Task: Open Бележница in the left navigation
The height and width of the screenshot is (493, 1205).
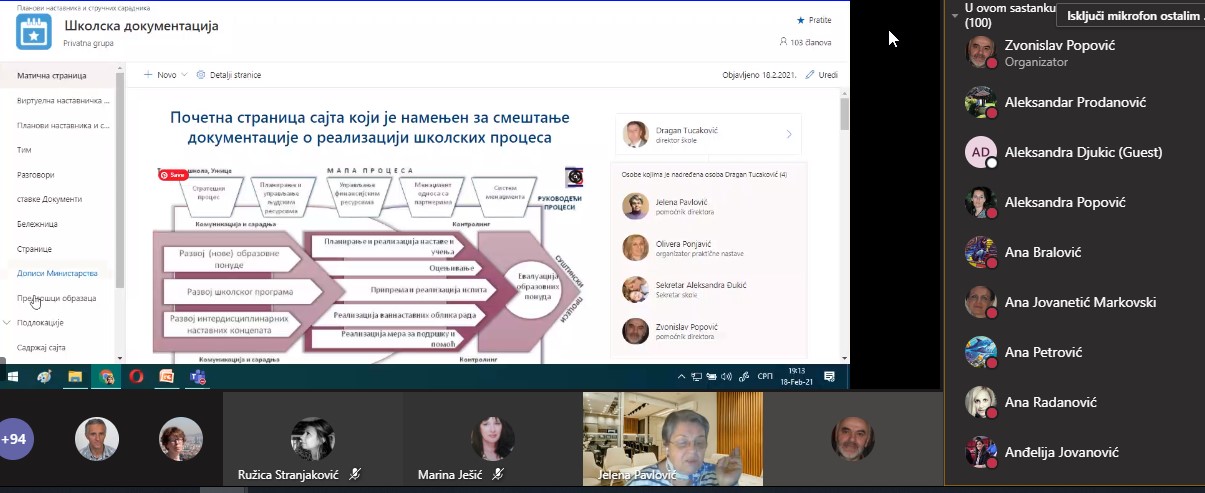Action: (x=38, y=224)
